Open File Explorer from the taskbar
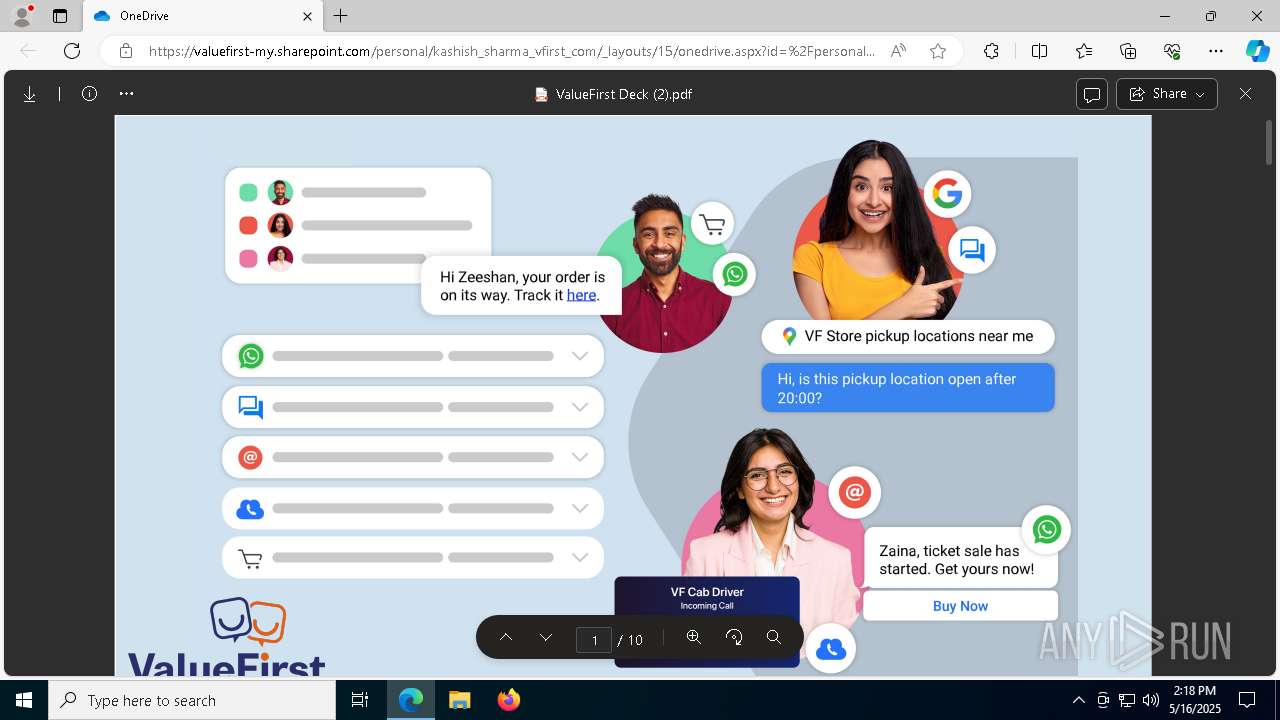 coord(459,700)
